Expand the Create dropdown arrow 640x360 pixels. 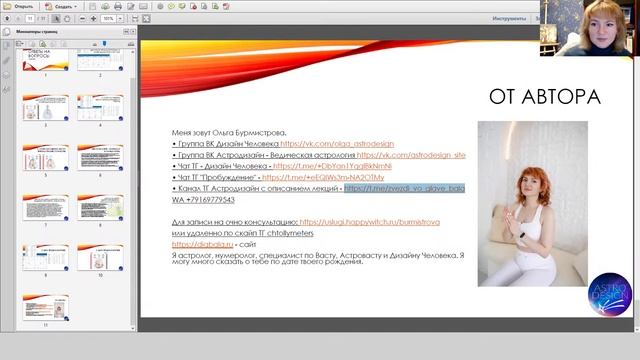coord(76,7)
